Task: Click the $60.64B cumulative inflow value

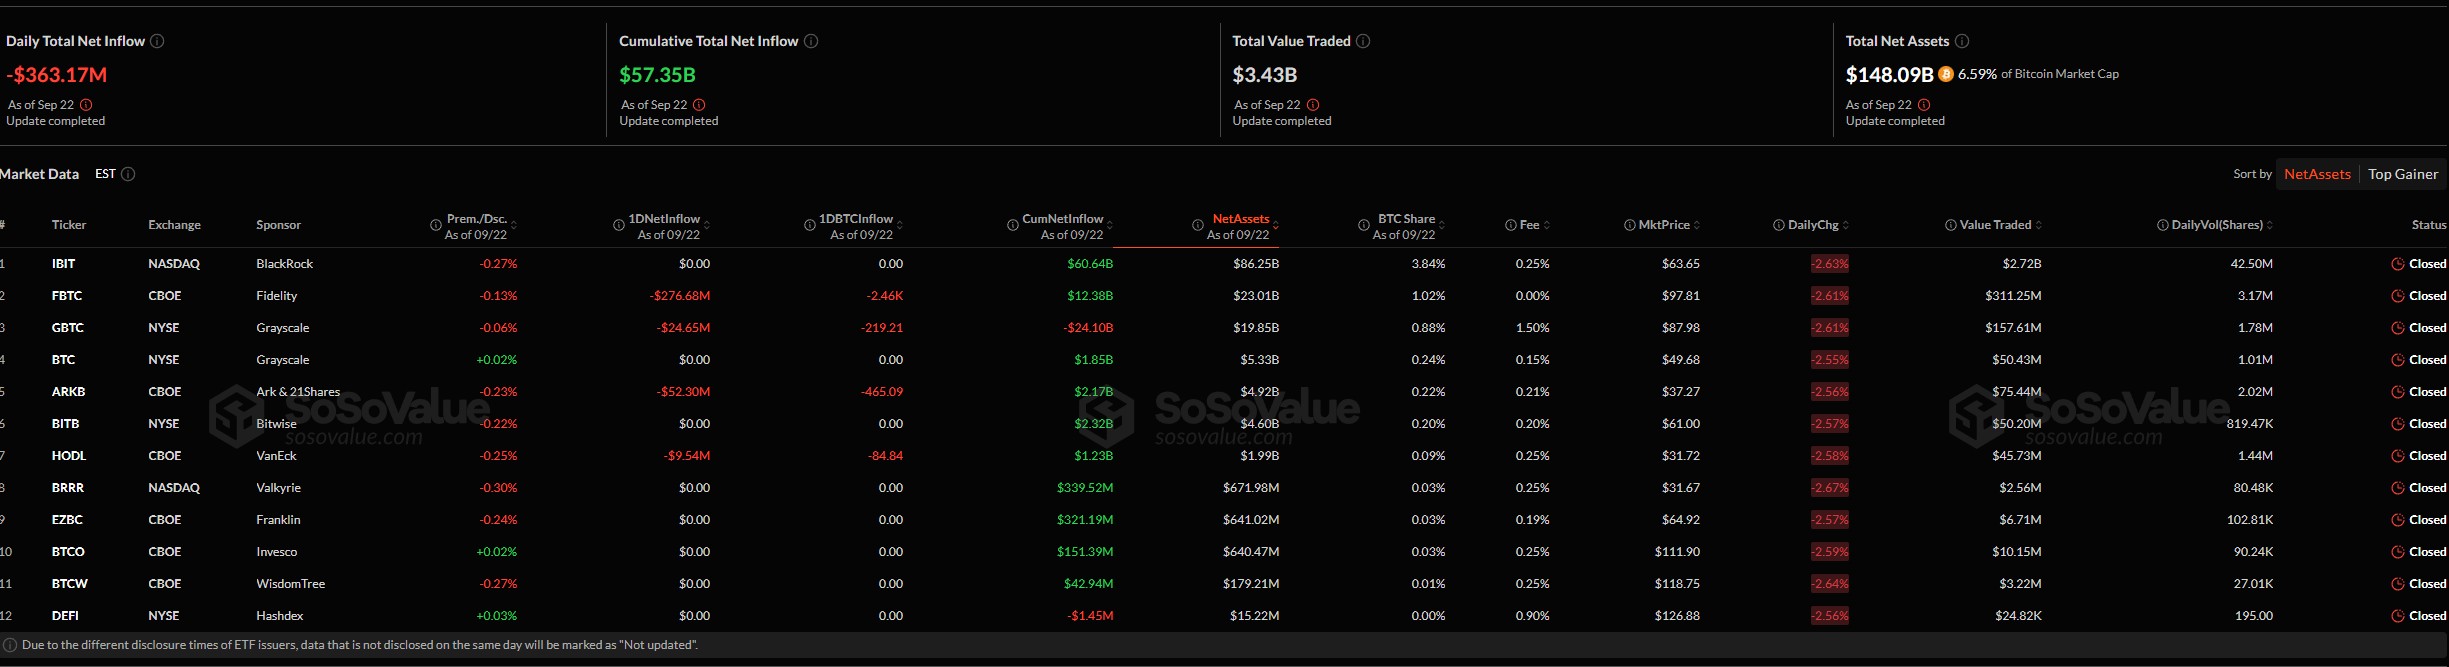Action: coord(1090,264)
